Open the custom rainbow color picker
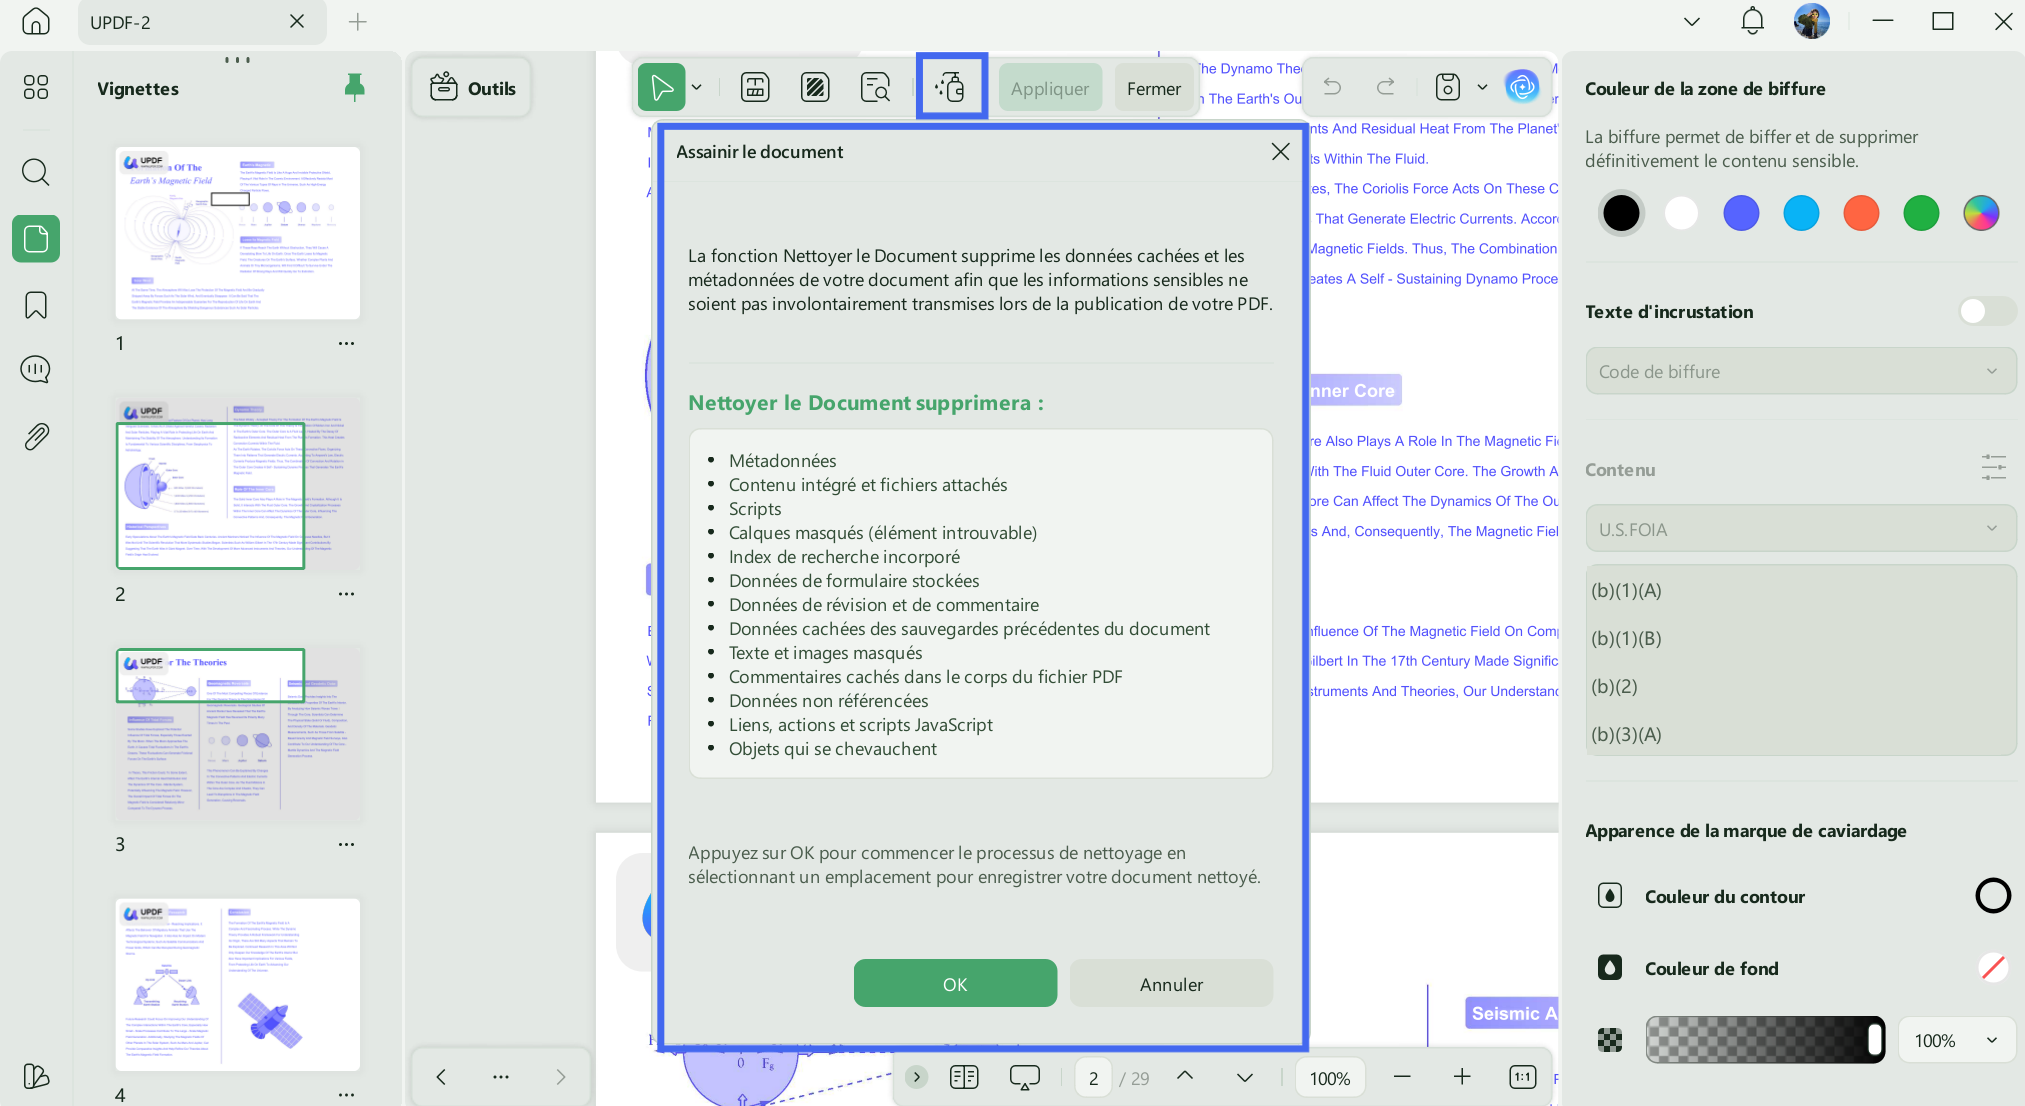2025x1106 pixels. click(x=1981, y=212)
